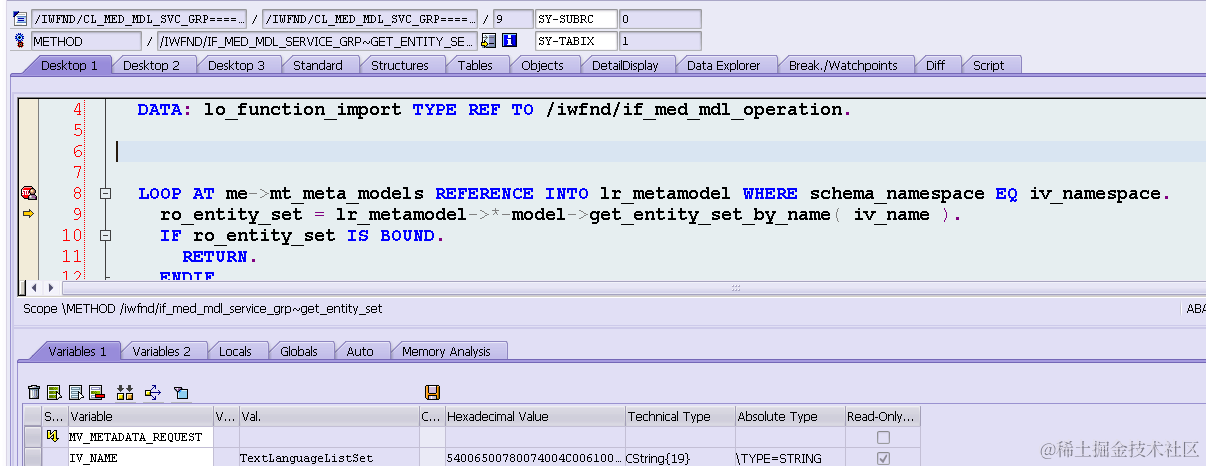1206x466 pixels.
Task: Click the METHOD event type icon
Action: (19, 41)
